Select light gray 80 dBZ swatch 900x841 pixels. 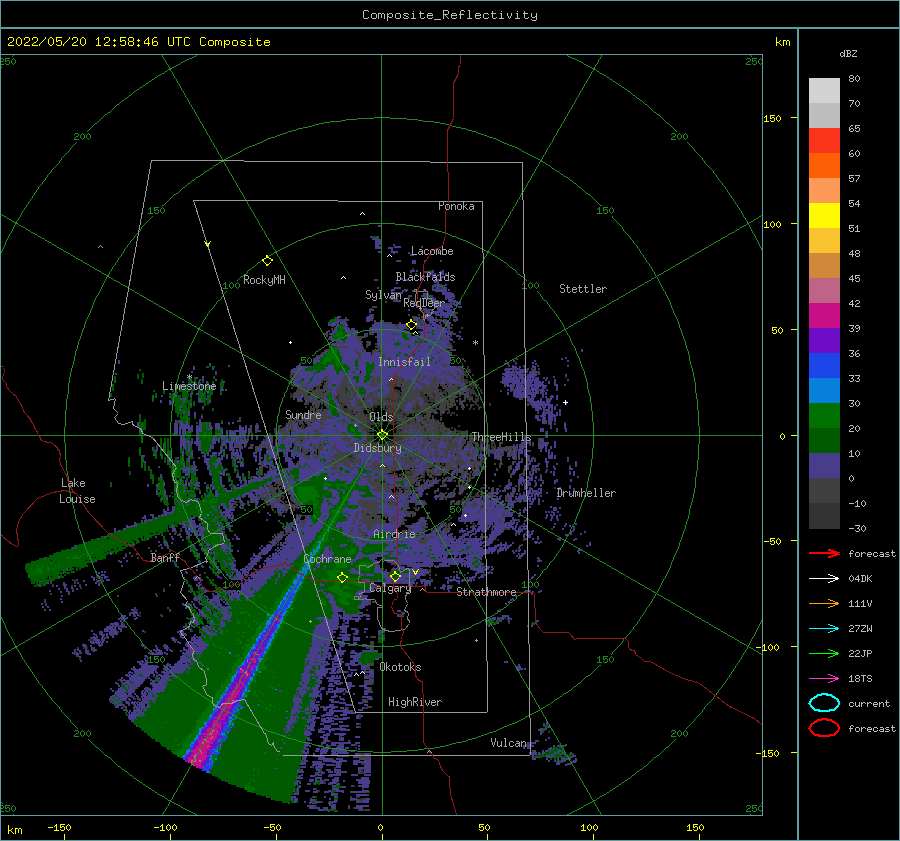pos(824,91)
